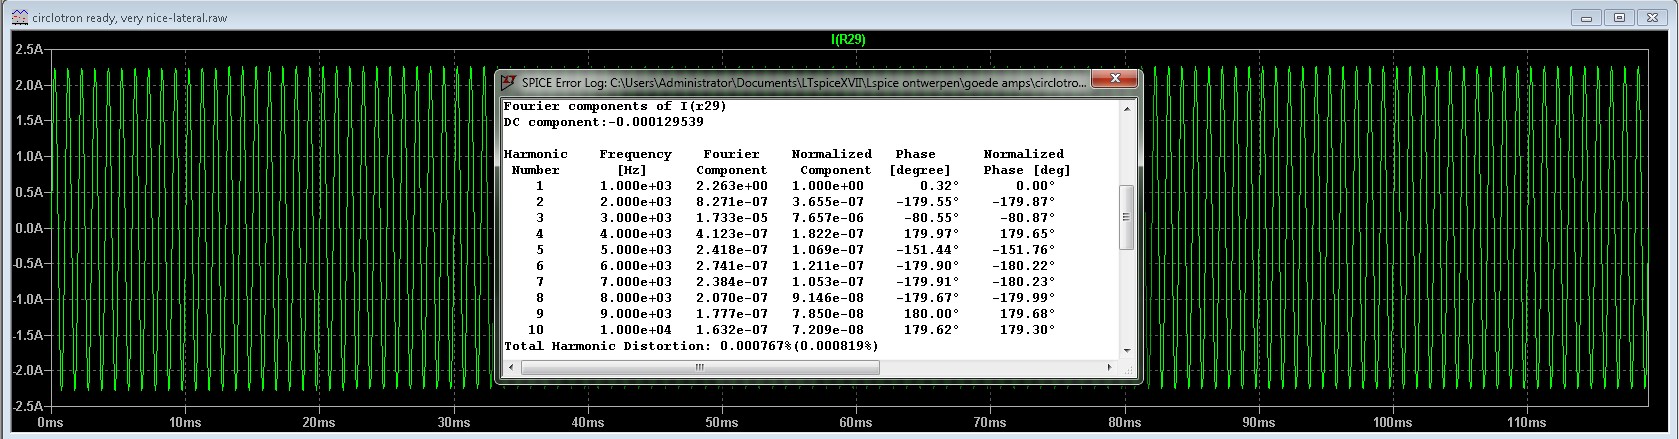1679x439 pixels.
Task: Click the 20ms time axis label
Action: pyautogui.click(x=318, y=423)
